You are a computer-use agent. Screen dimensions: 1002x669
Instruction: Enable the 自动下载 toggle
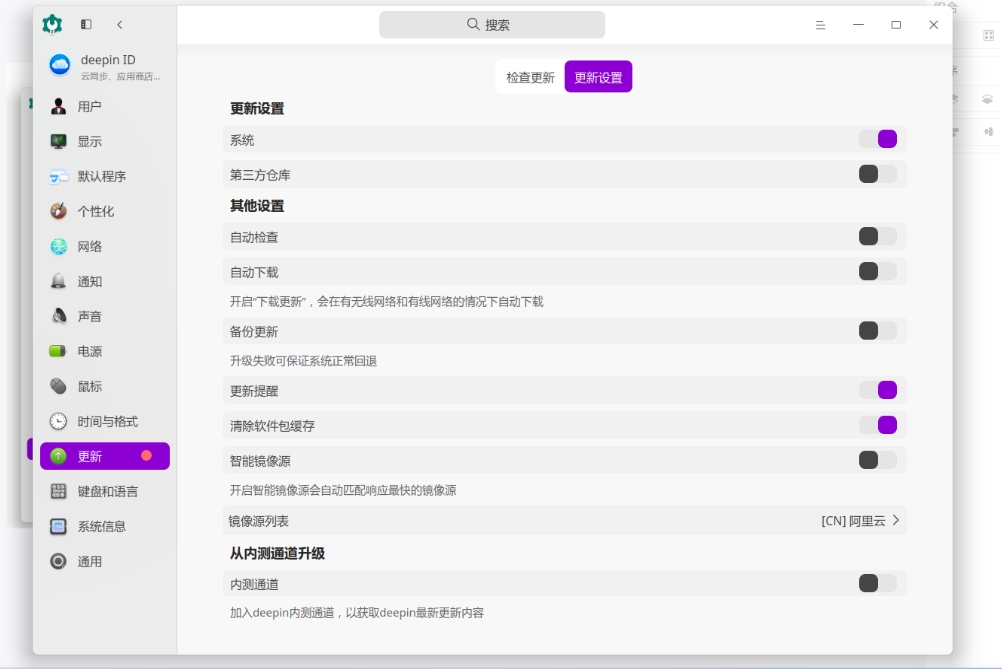click(878, 272)
